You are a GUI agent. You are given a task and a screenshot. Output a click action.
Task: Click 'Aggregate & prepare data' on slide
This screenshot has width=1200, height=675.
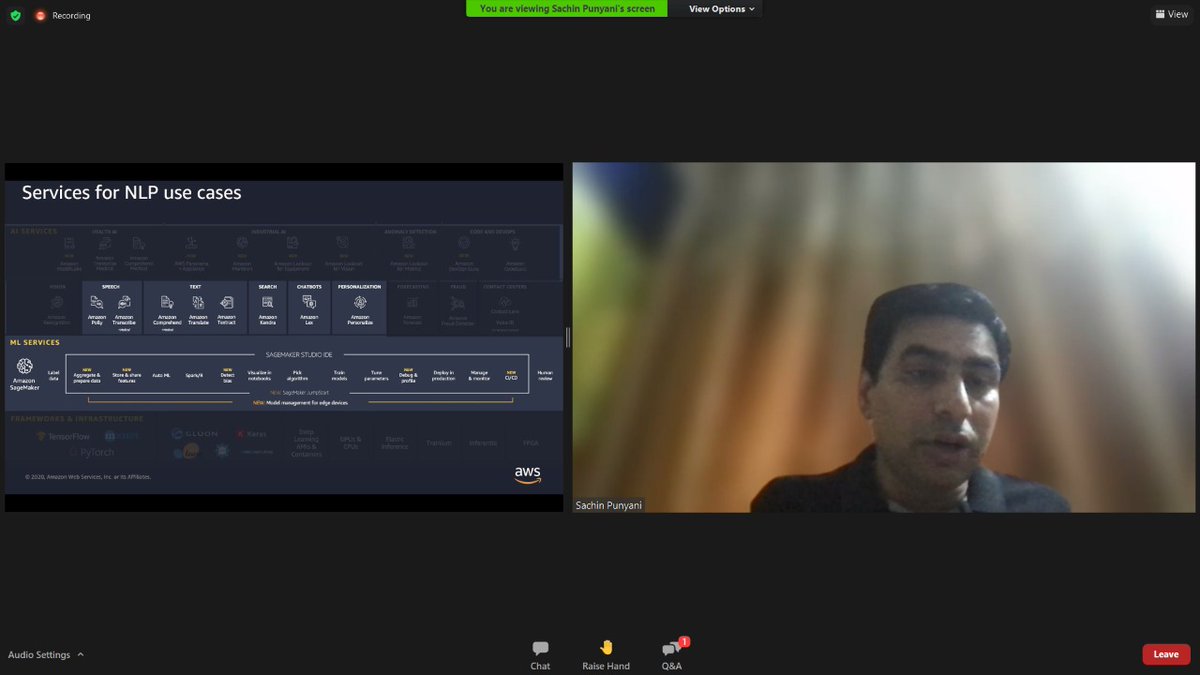point(87,376)
